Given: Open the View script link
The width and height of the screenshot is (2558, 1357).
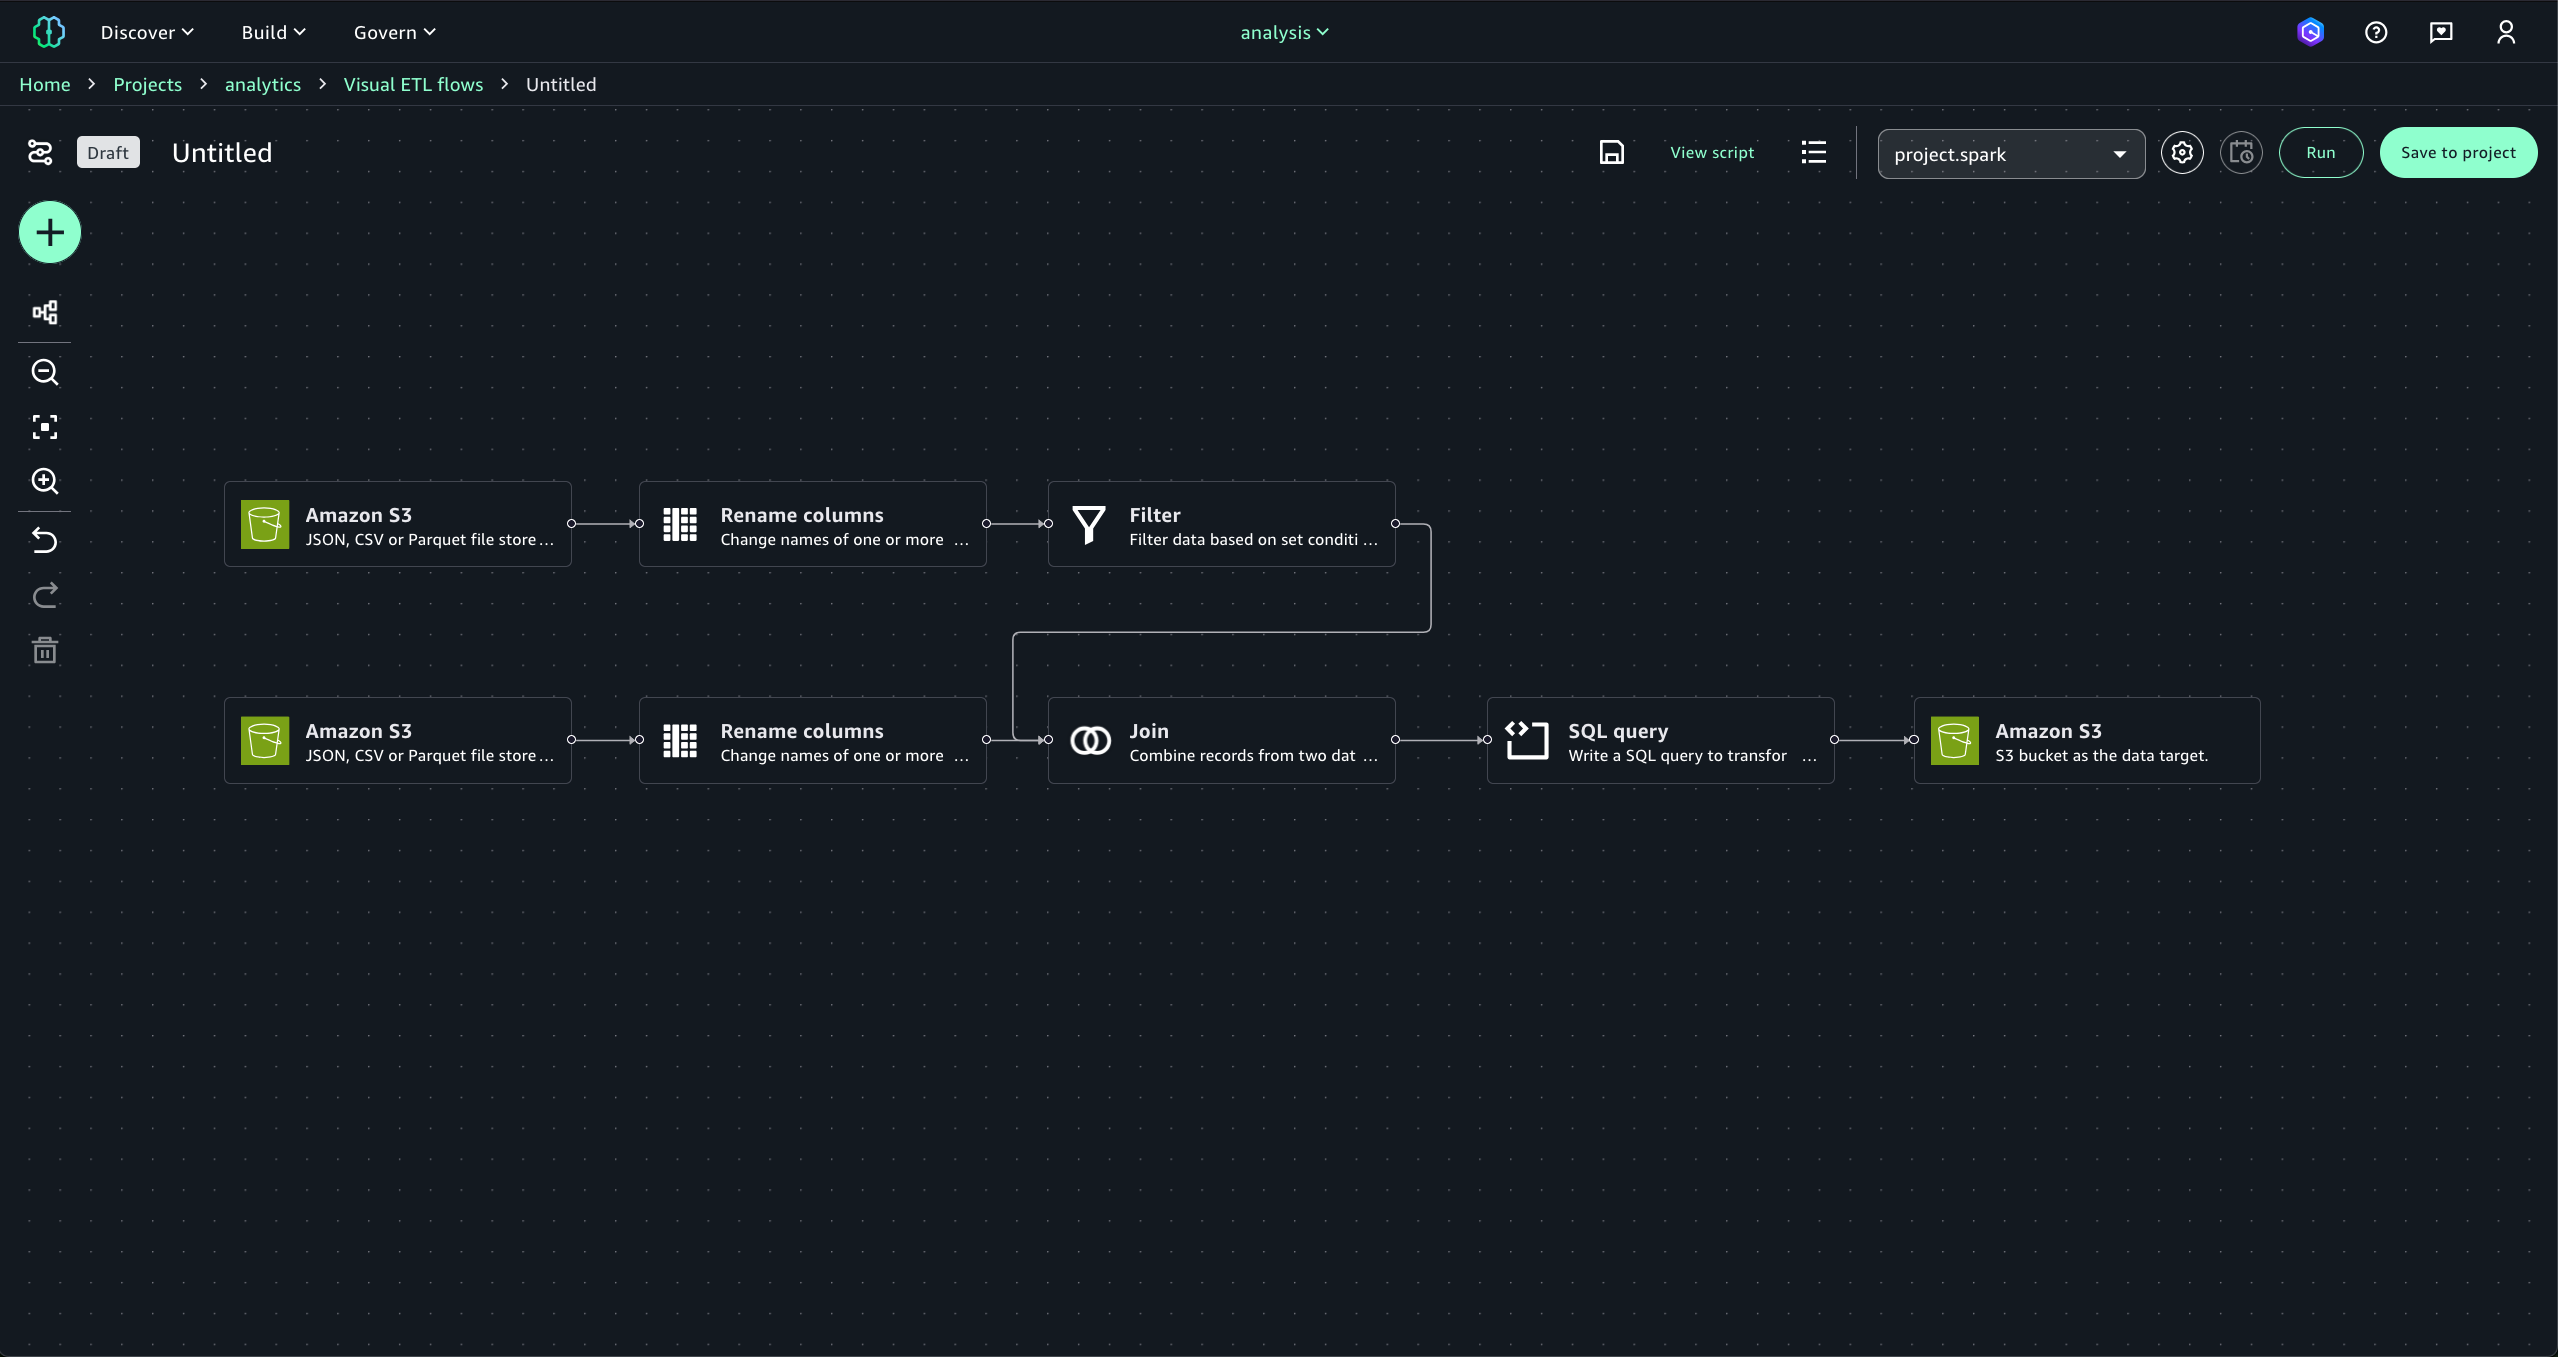Looking at the screenshot, I should click(1711, 153).
